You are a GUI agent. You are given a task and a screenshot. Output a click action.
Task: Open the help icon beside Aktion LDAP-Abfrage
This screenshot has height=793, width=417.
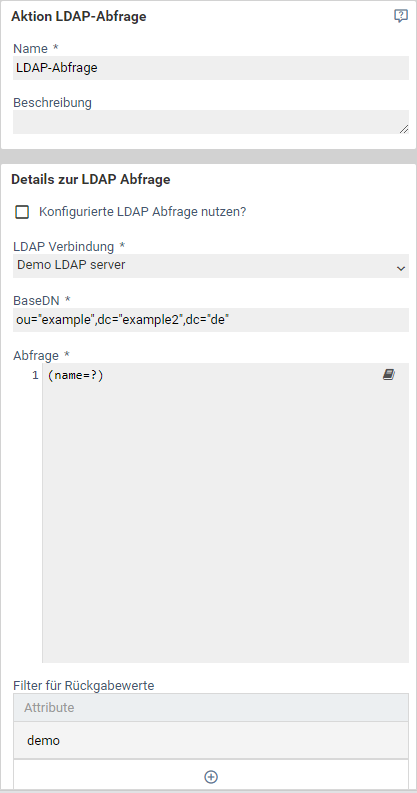400,16
